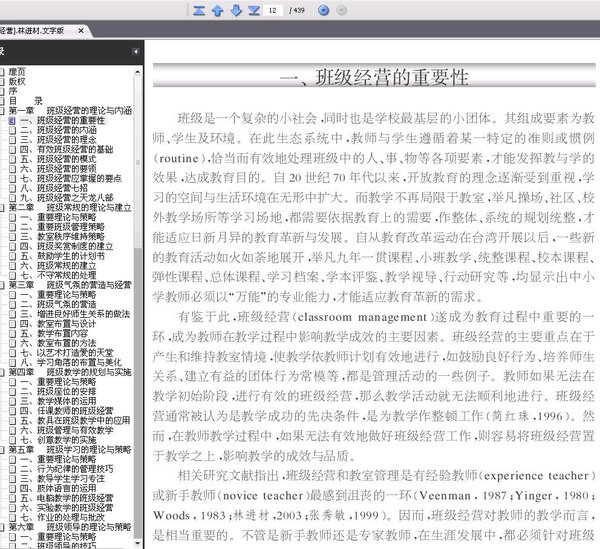Screen dimensions: 600x549
Task: Select bookmark 七、以艺术打造爱的天堂
Action: (x=67, y=353)
